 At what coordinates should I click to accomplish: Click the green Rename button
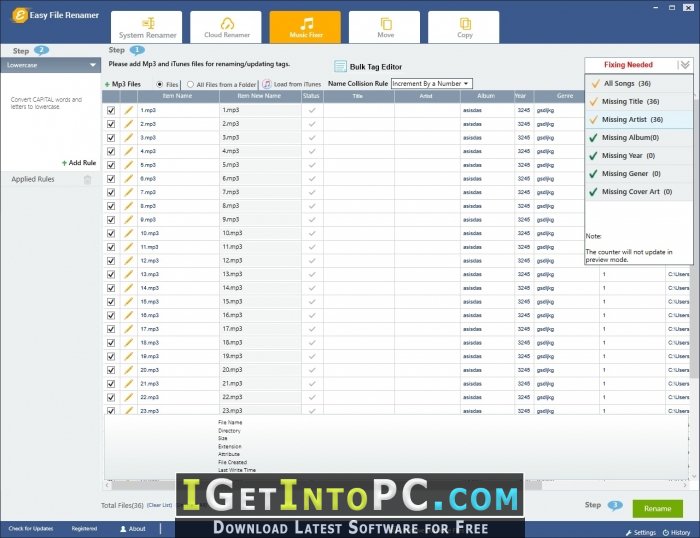click(657, 509)
